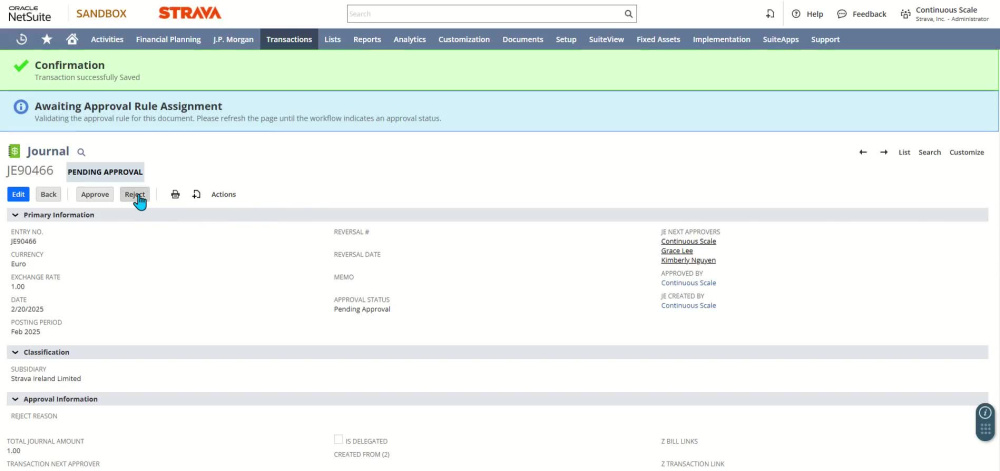Open the Feedback speech bubble icon
The image size is (1000, 471).
click(842, 13)
